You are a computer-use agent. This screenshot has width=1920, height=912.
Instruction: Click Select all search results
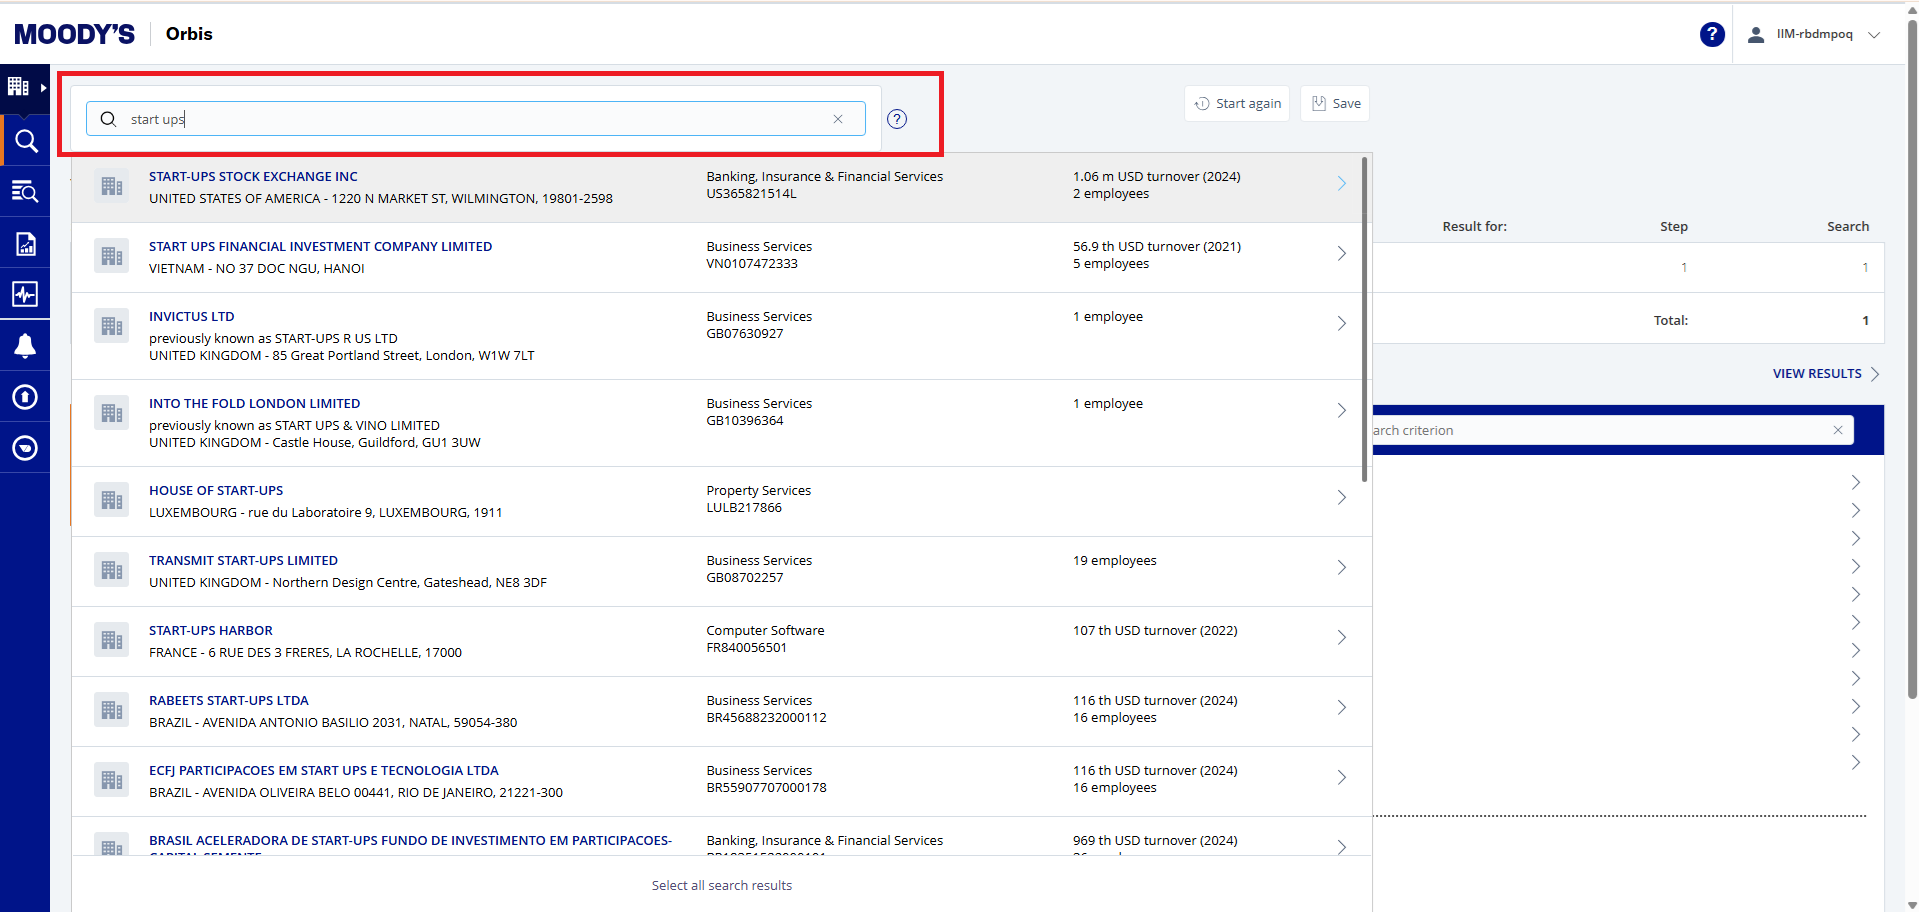pyautogui.click(x=721, y=886)
